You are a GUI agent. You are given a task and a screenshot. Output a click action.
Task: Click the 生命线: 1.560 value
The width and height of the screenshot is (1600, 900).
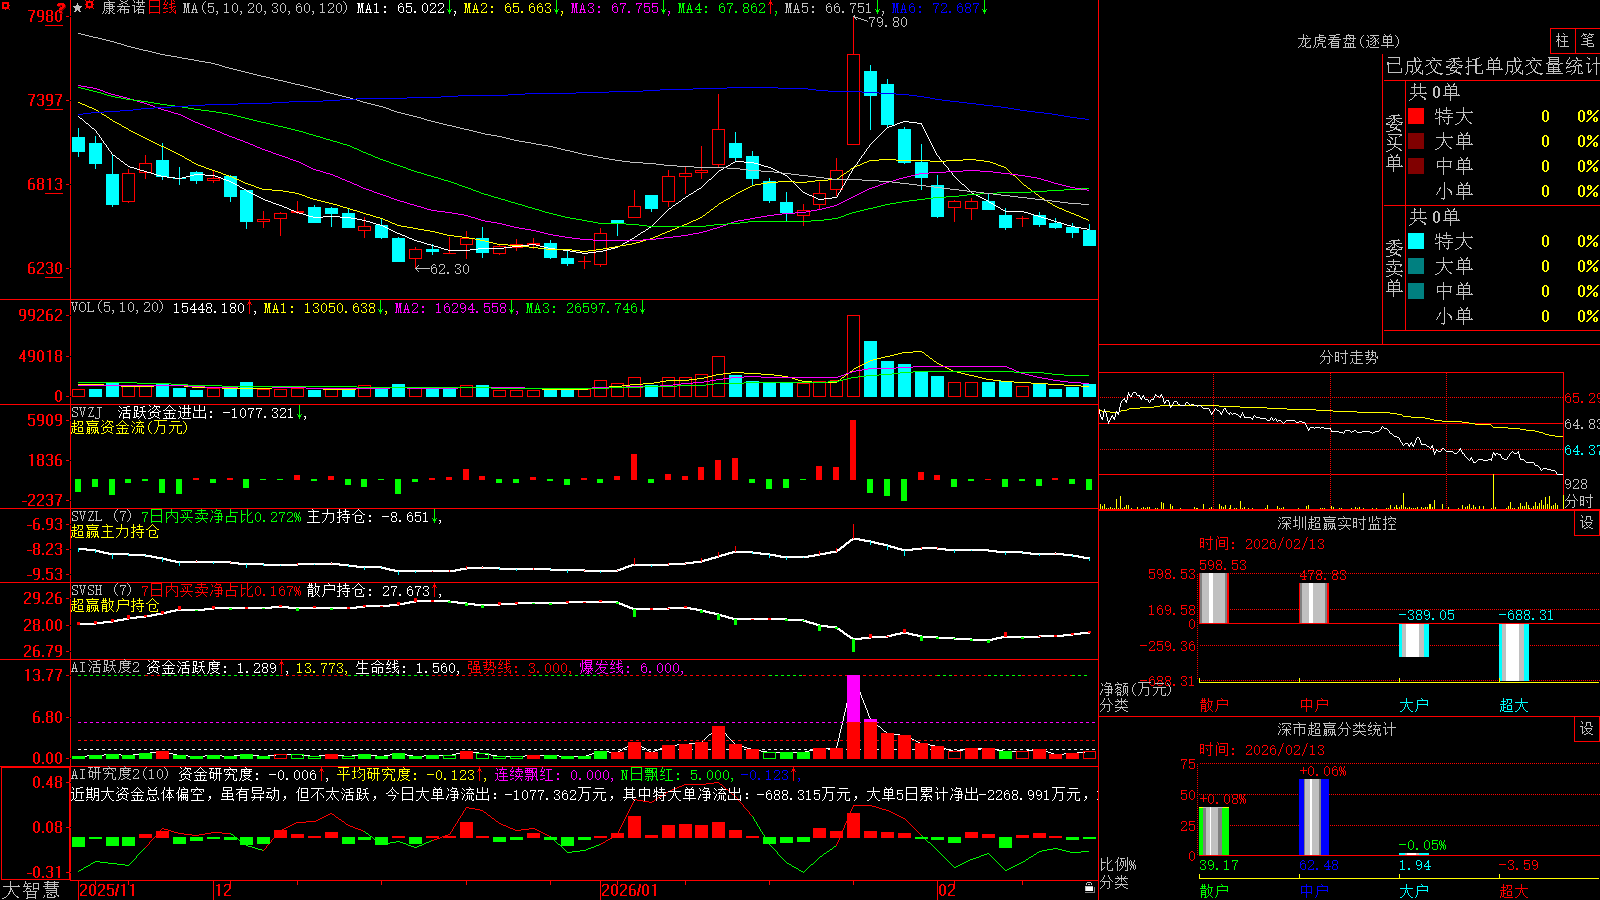coord(407,667)
